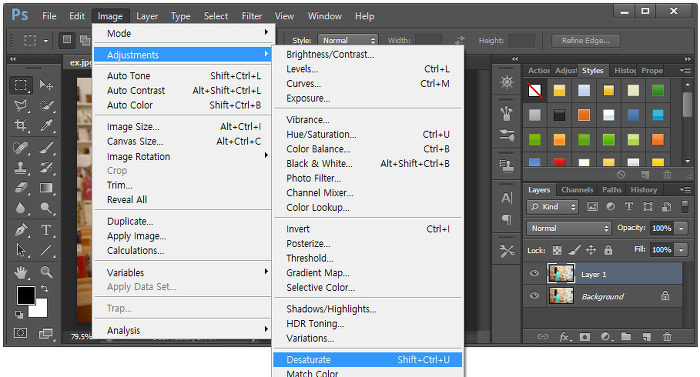Select the Rectangular Marquee tool

pyautogui.click(x=21, y=85)
